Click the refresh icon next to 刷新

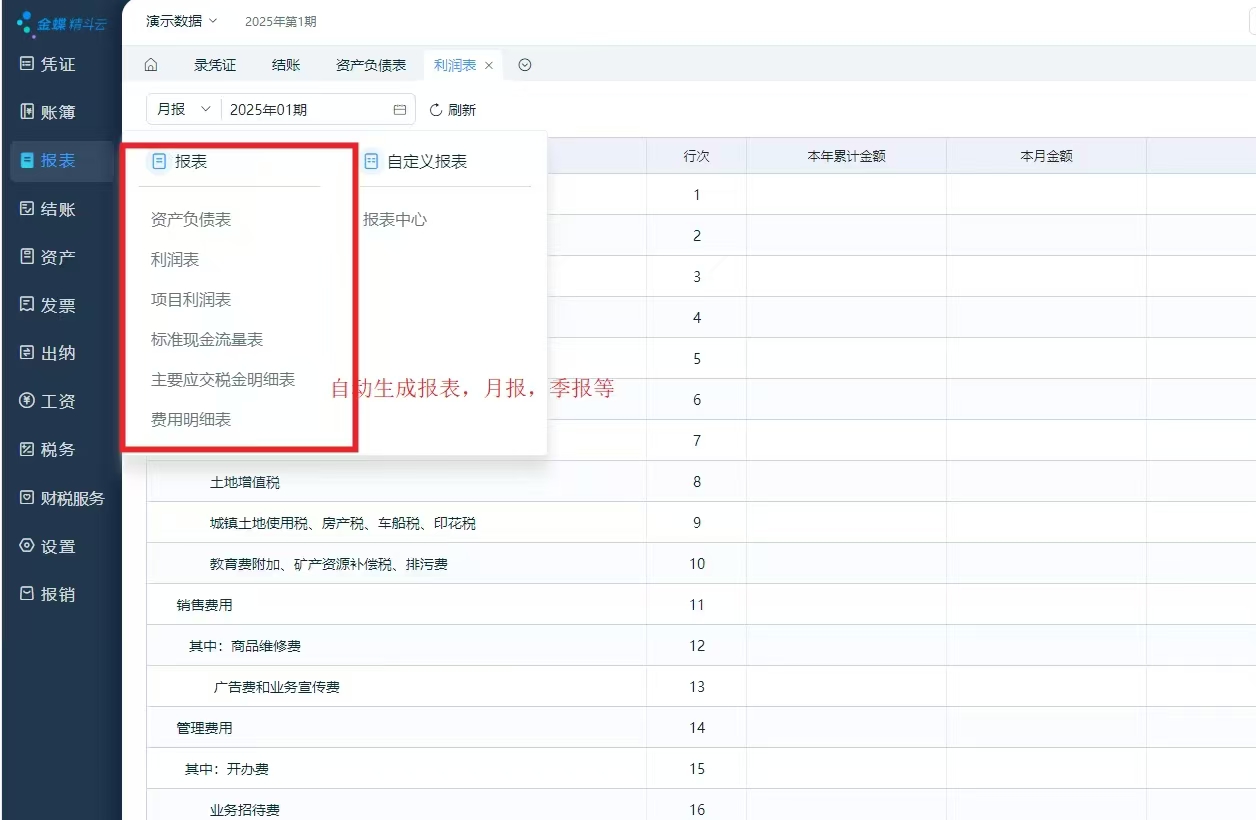(x=436, y=110)
